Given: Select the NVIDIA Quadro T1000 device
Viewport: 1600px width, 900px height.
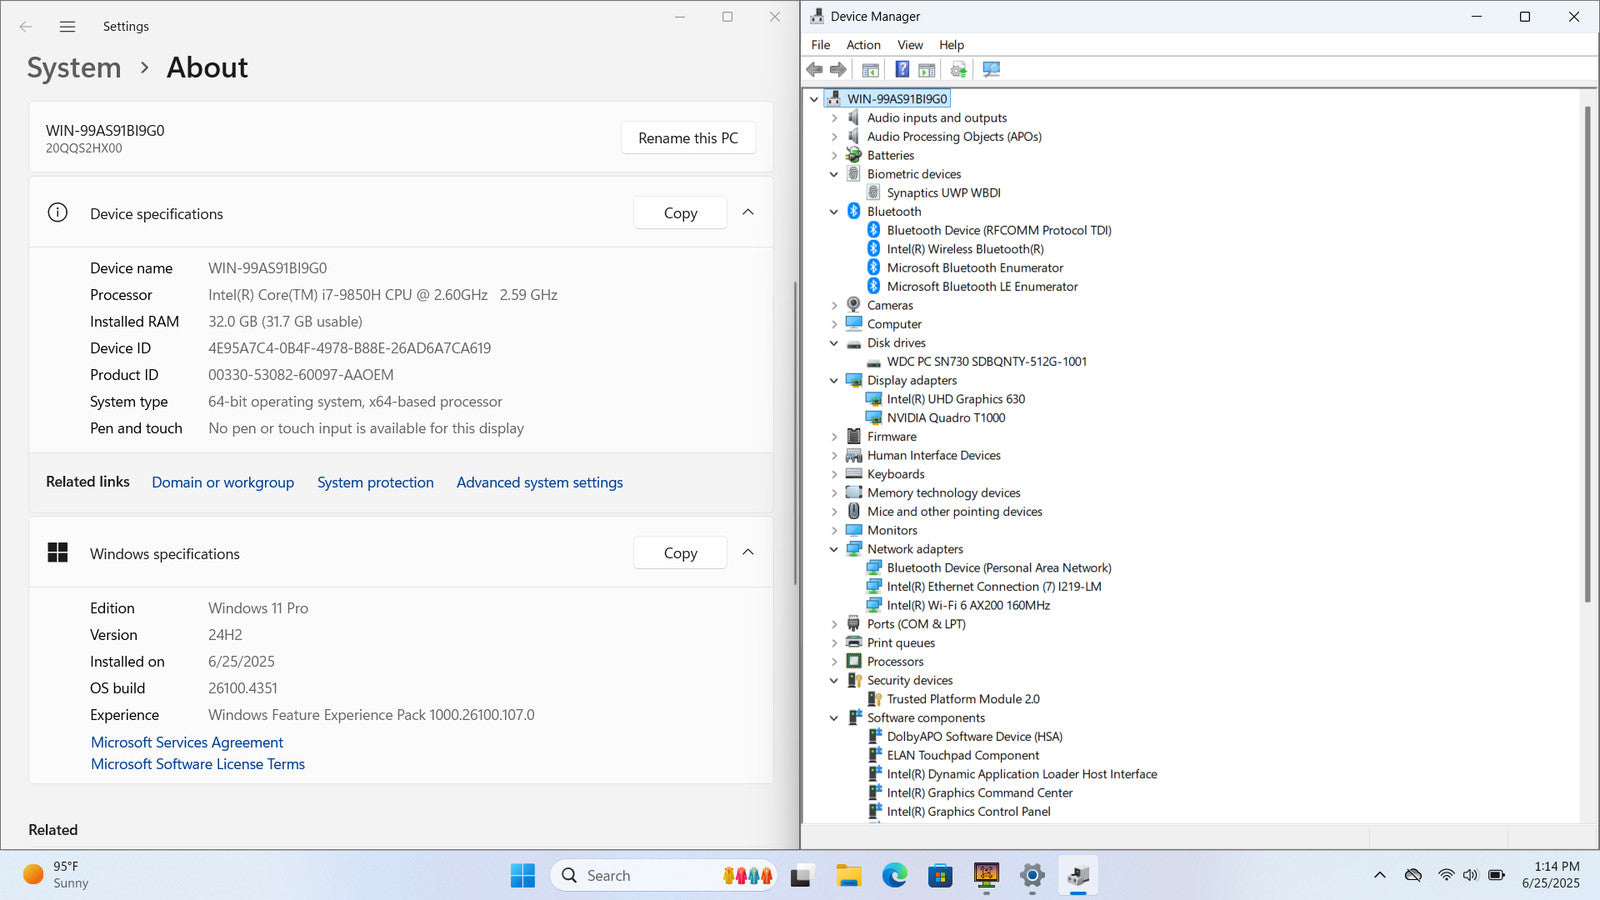Looking at the screenshot, I should (945, 418).
